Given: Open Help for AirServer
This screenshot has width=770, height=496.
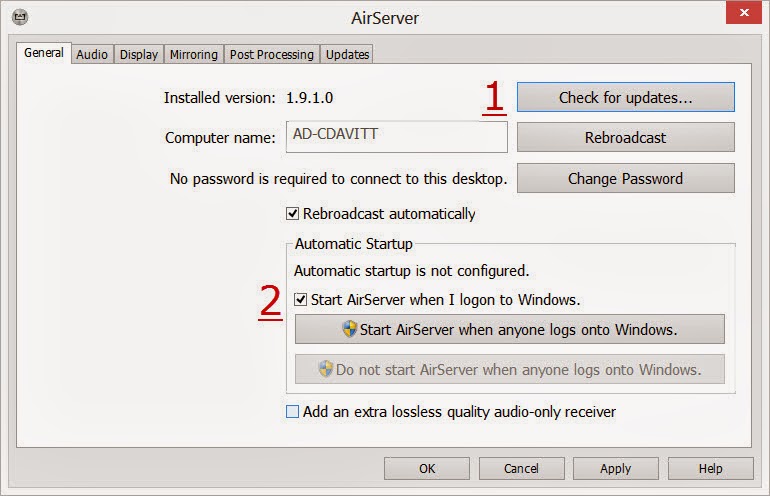Looking at the screenshot, I should coord(710,468).
